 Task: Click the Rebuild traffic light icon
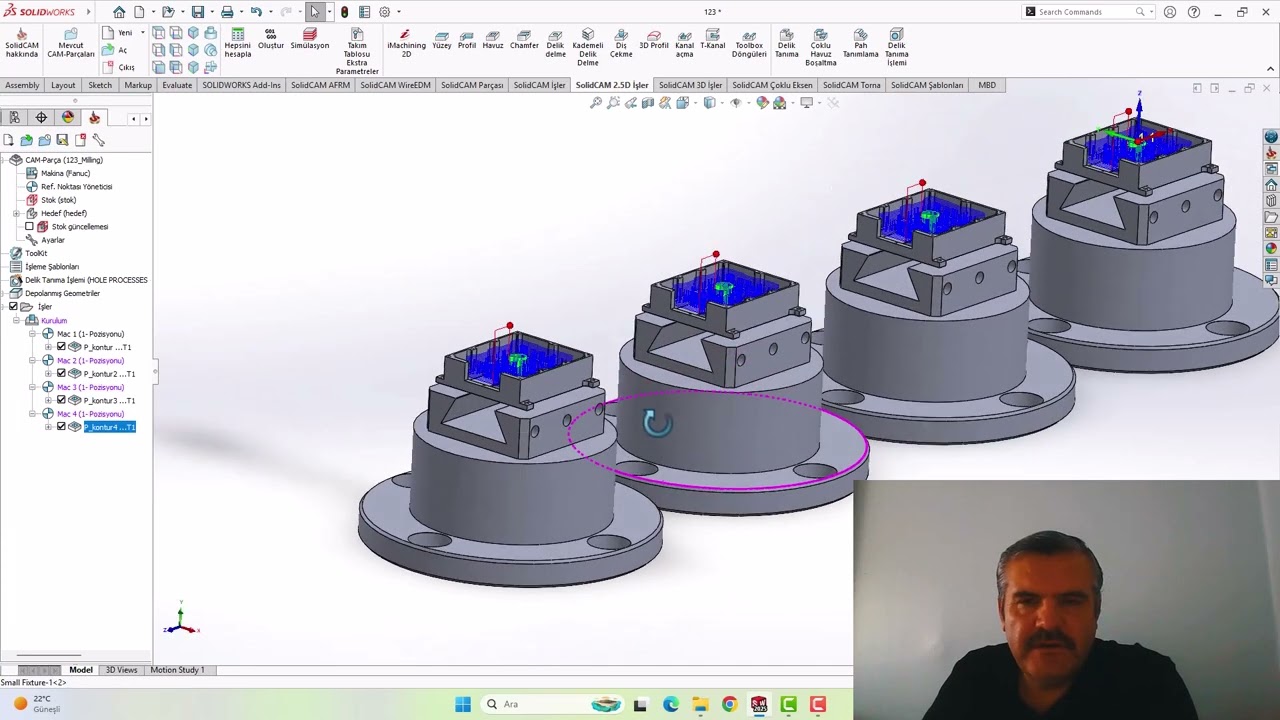click(345, 12)
